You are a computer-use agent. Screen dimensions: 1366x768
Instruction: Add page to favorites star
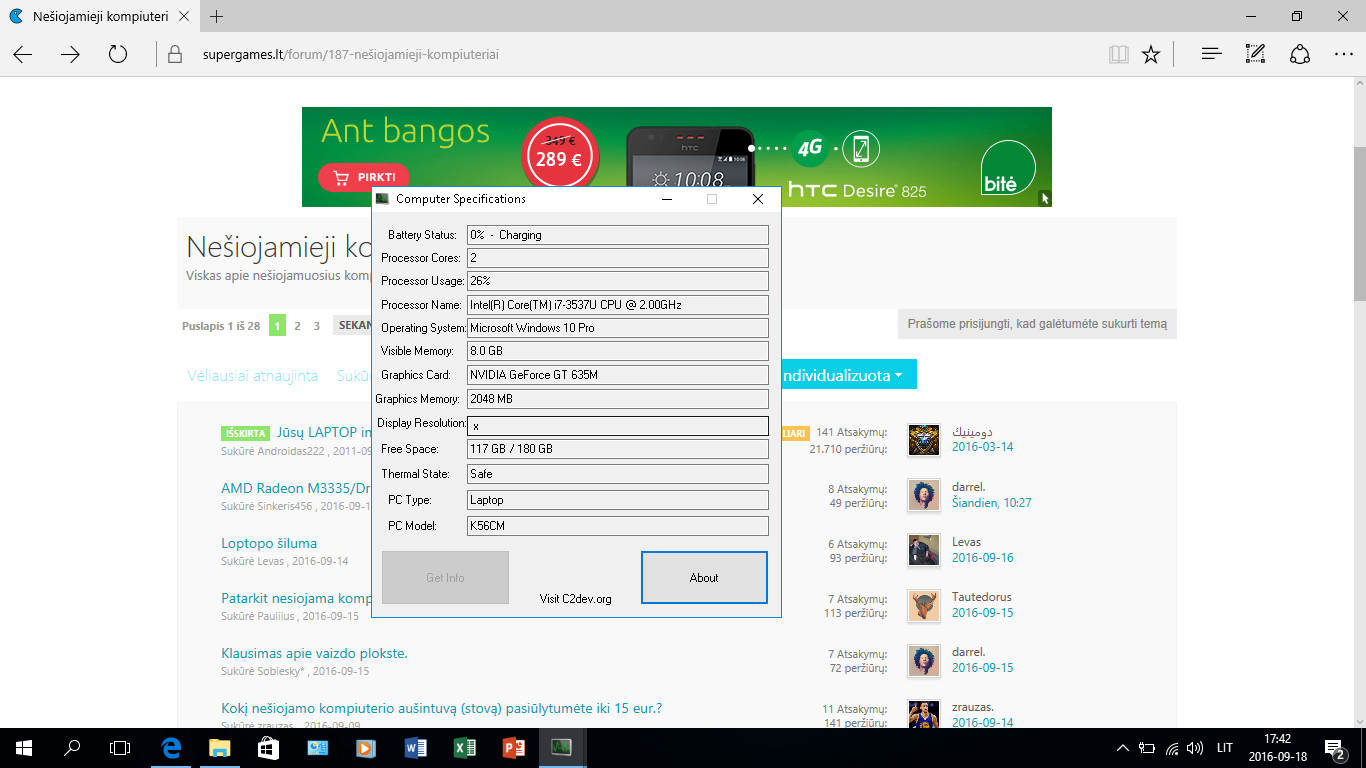click(x=1151, y=54)
